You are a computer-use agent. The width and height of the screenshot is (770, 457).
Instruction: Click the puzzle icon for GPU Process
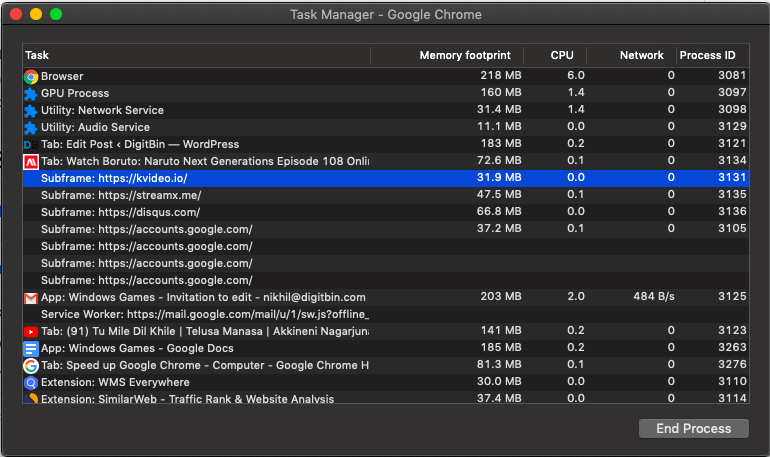point(31,93)
